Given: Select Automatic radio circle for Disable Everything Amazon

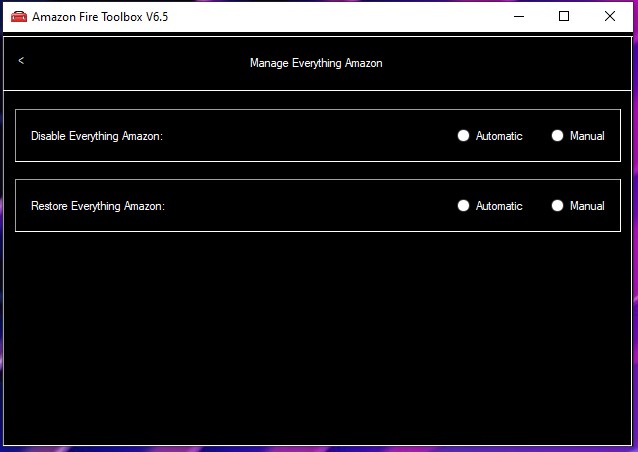Looking at the screenshot, I should 463,136.
